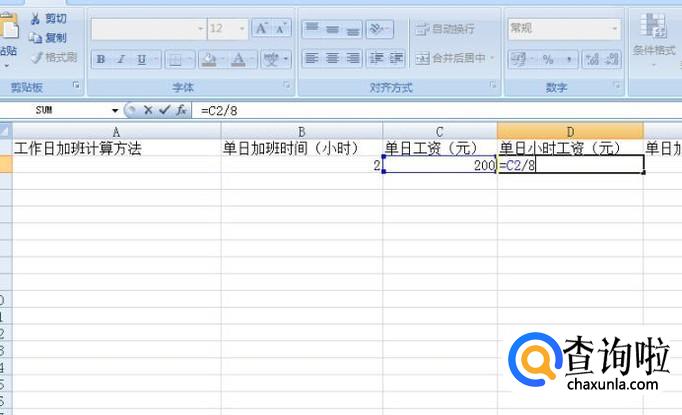This screenshot has width=682, height=415.
Task: Align cell content to top
Action: 312,29
